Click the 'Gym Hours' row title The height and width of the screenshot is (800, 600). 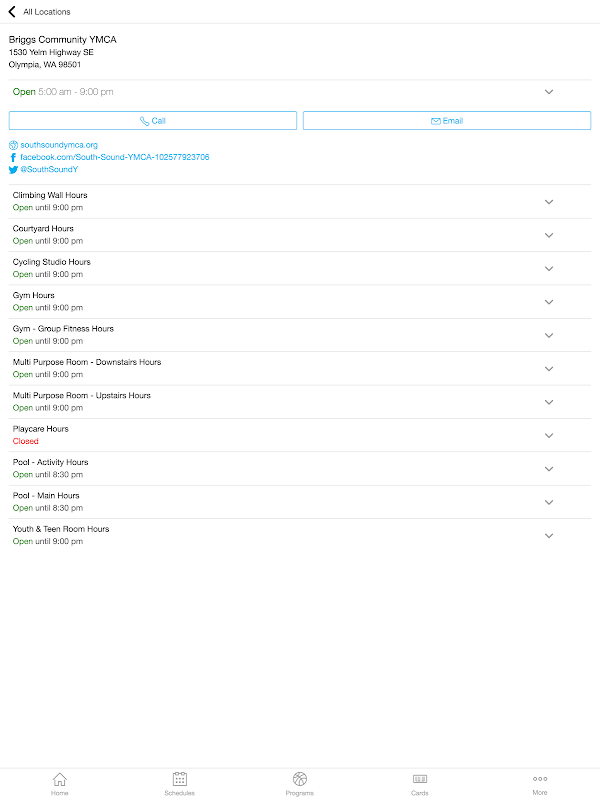coord(34,295)
